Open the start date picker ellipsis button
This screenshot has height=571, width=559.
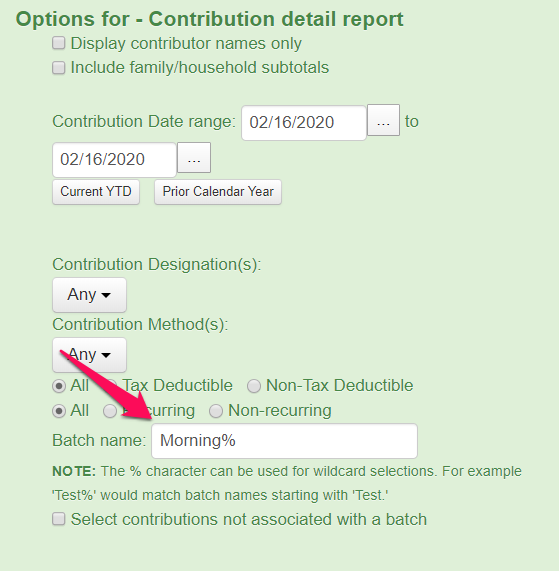coord(383,120)
